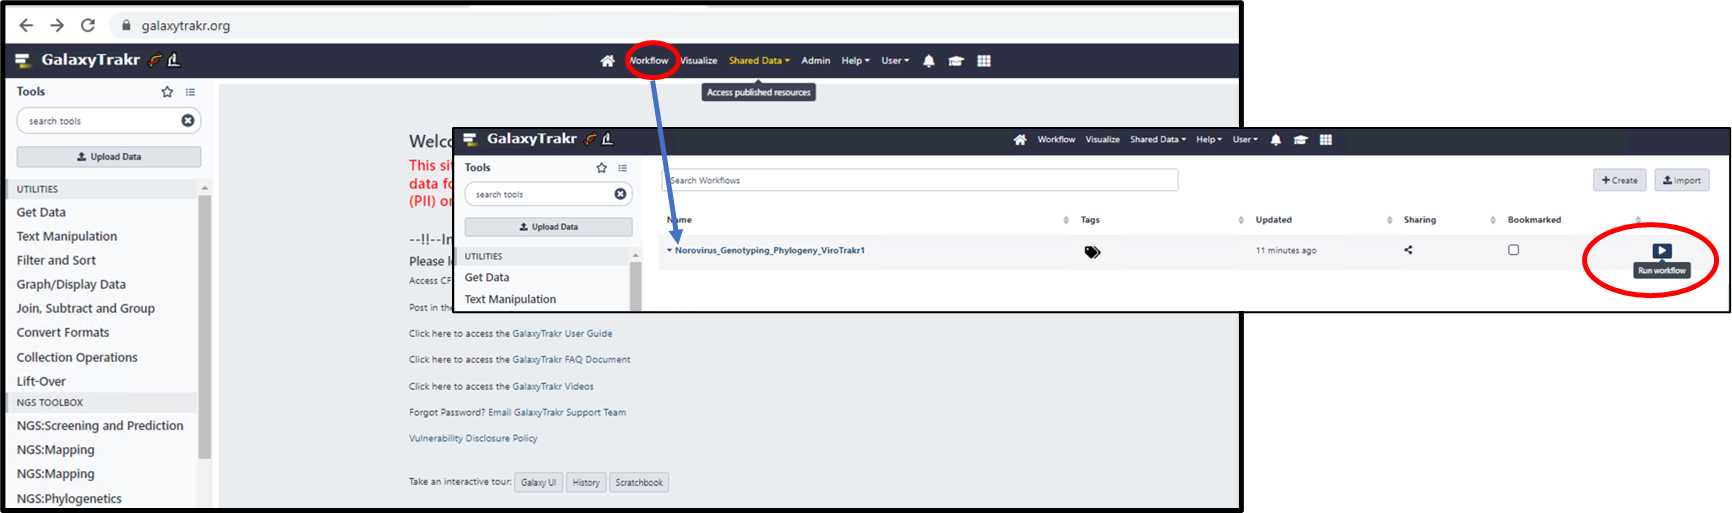Image resolution: width=1732 pixels, height=513 pixels.
Task: Click the share icon for the Norovirus workflow
Action: (1408, 250)
